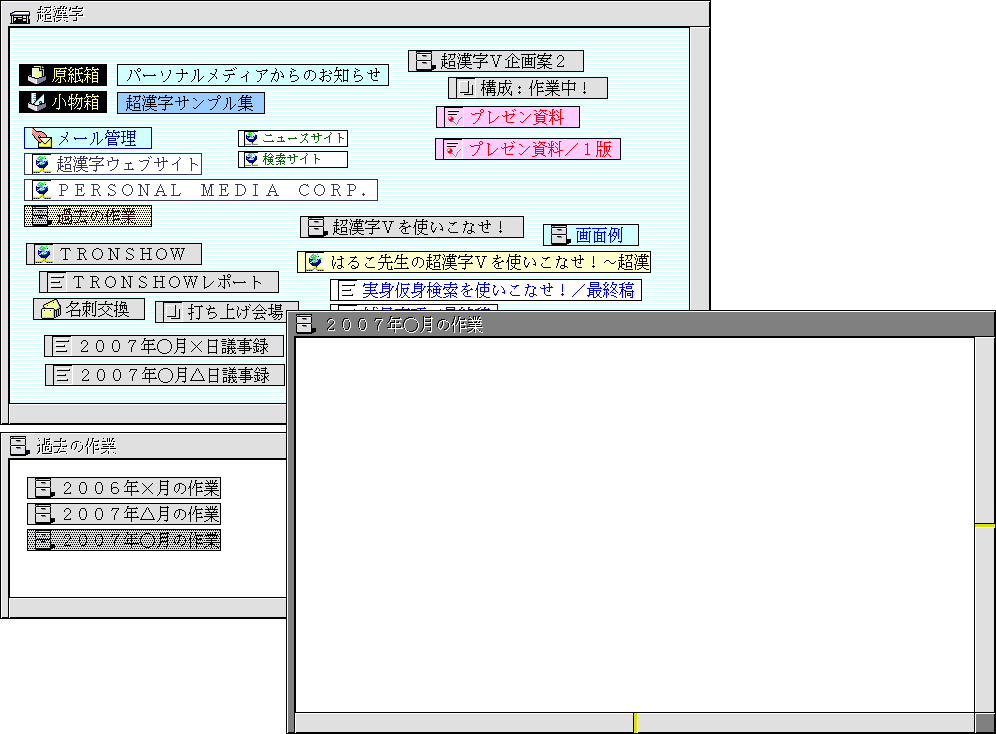Open 超漢字V企画案2 cabinet

click(496, 61)
